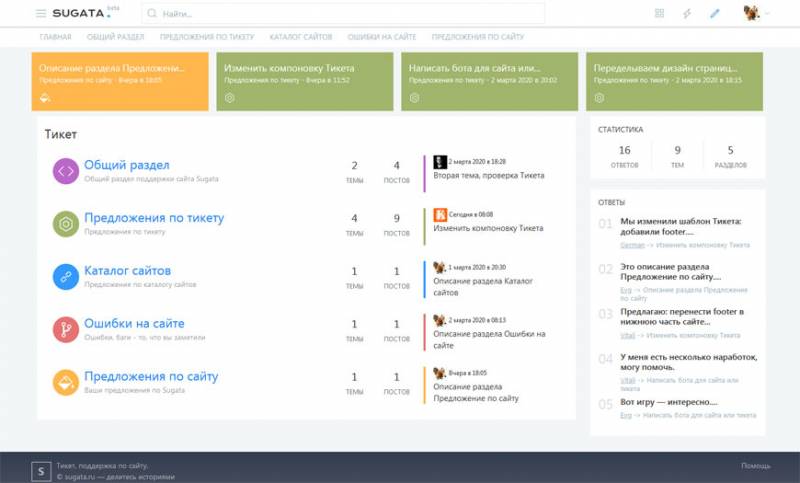Image resolution: width=800 pixels, height=483 pixels.
Task: Click the SUGATA logo
Action: tap(82, 13)
